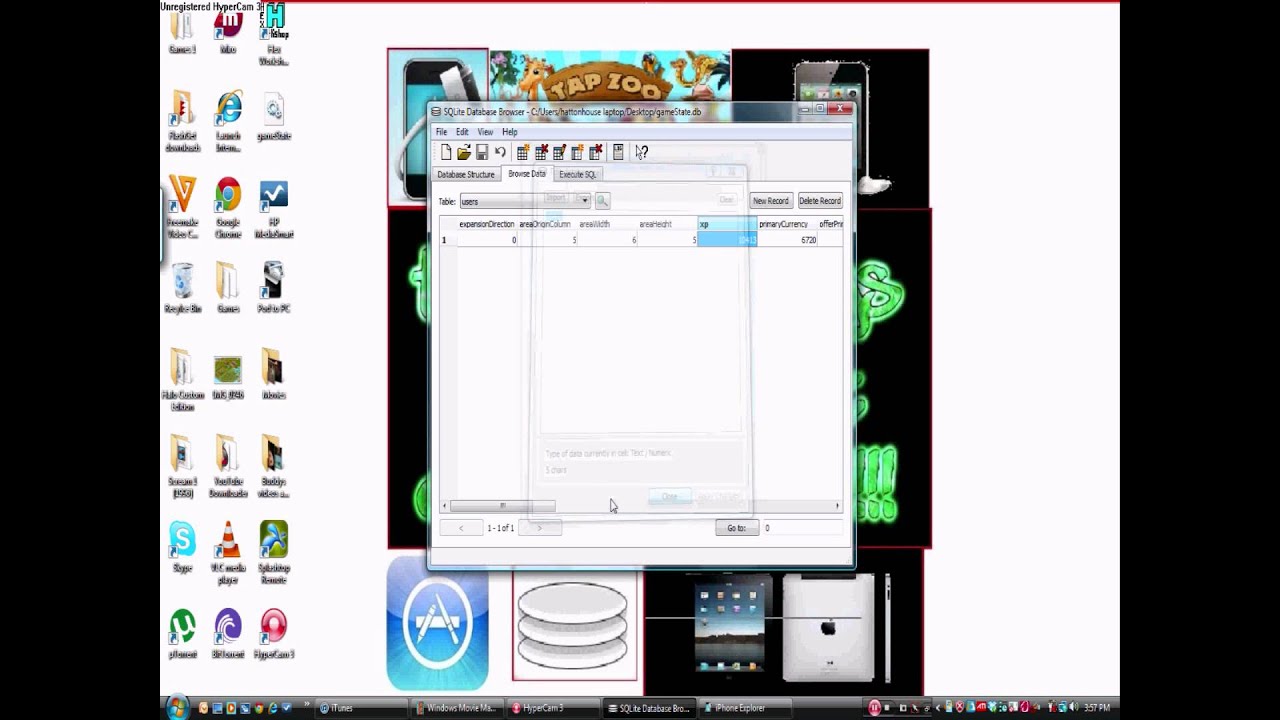The image size is (1280, 720).
Task: Click the Go to button
Action: click(737, 528)
